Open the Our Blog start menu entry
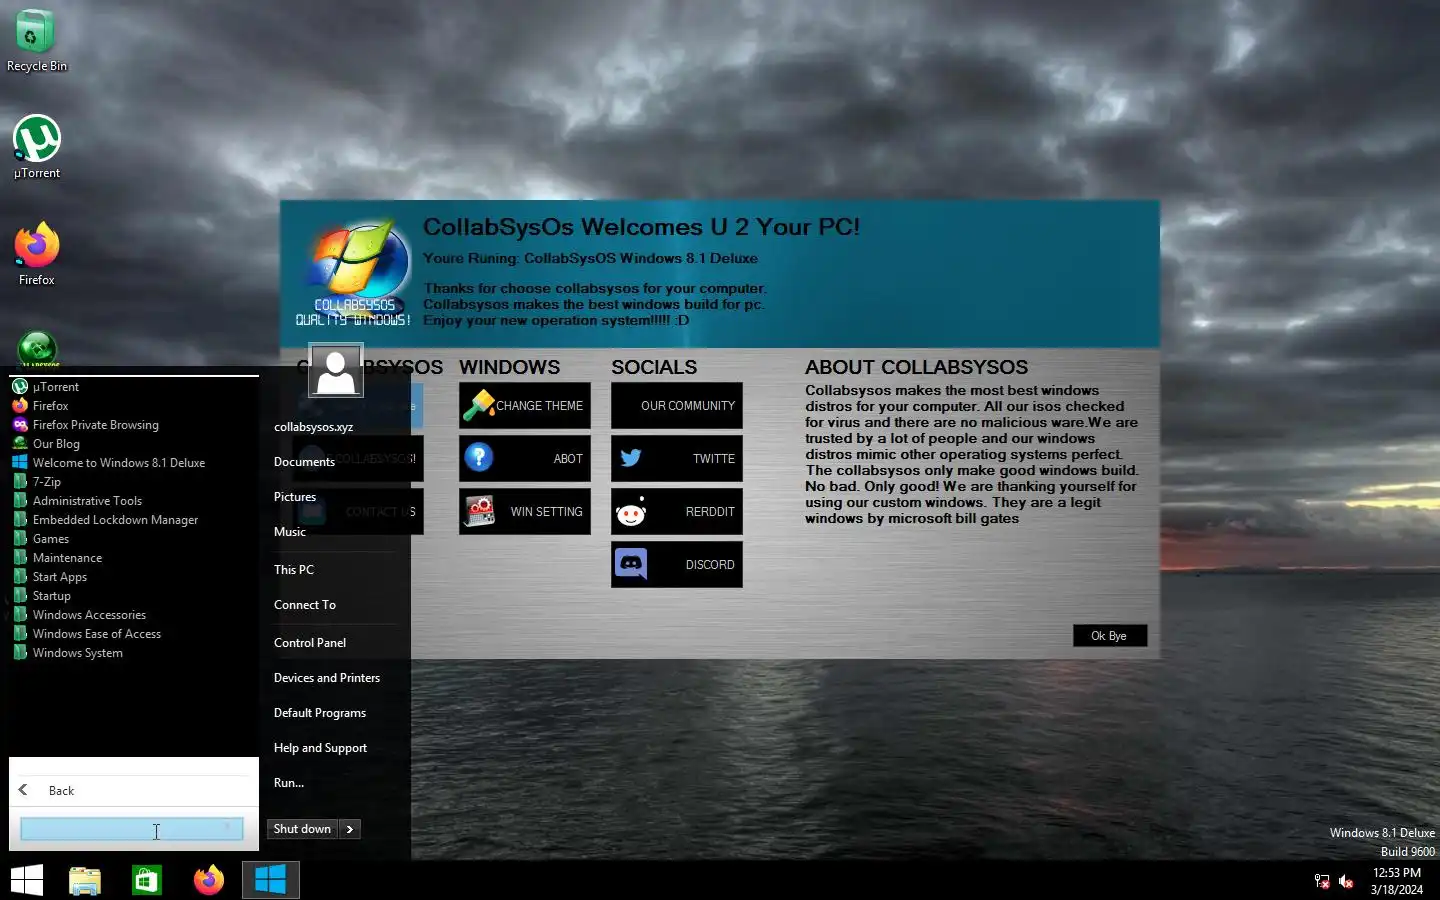Viewport: 1440px width, 900px height. [x=134, y=444]
